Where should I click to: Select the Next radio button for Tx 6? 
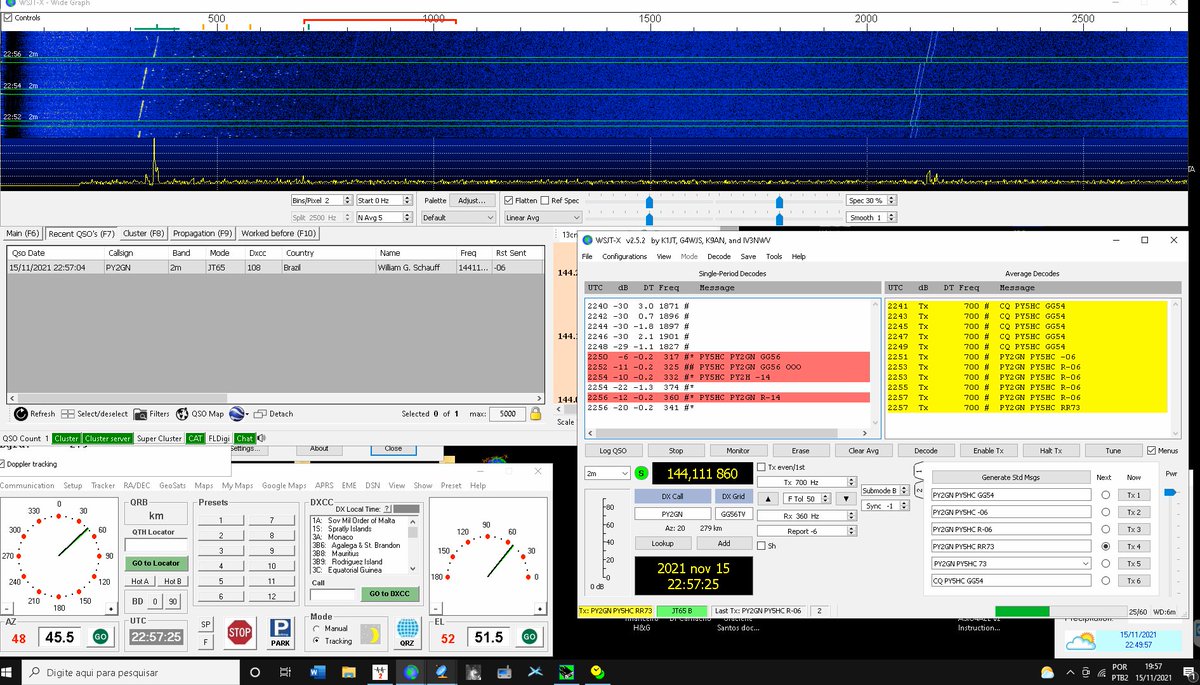pyautogui.click(x=1105, y=581)
